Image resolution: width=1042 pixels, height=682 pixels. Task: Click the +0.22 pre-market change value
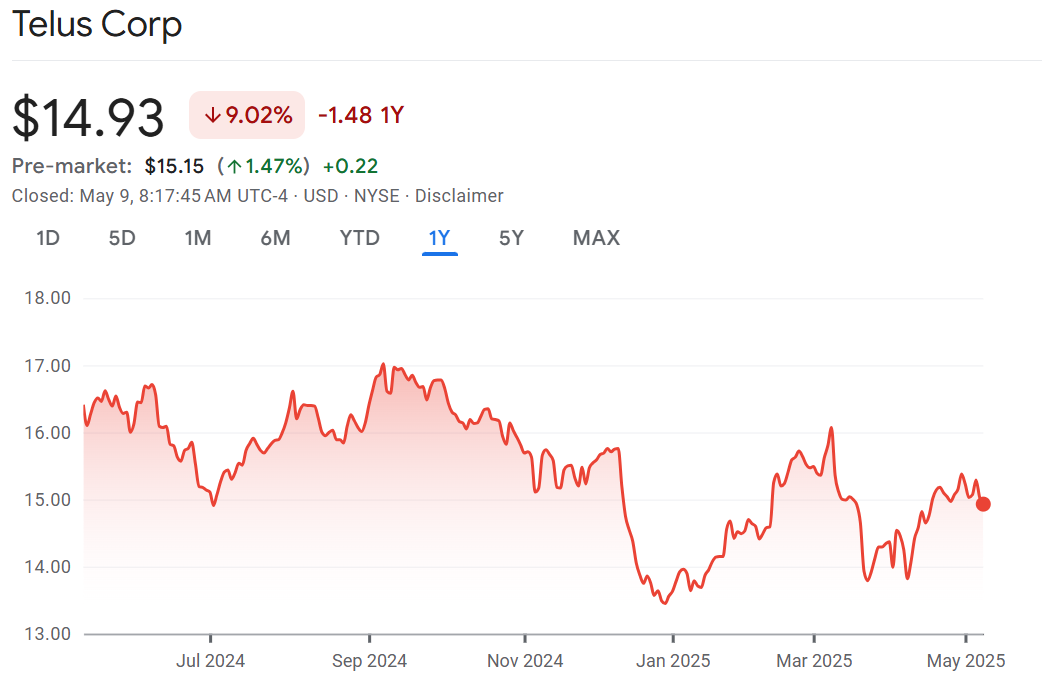[350, 166]
